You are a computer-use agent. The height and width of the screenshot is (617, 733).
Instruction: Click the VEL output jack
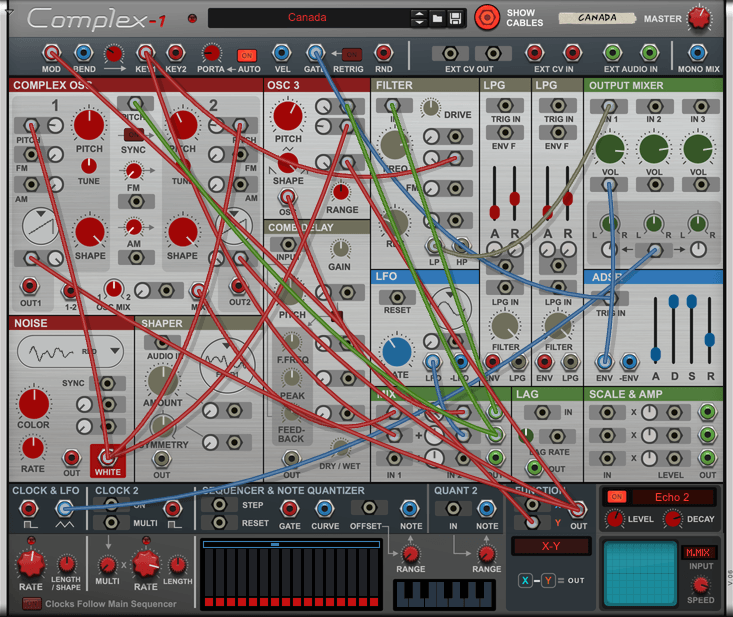(282, 53)
